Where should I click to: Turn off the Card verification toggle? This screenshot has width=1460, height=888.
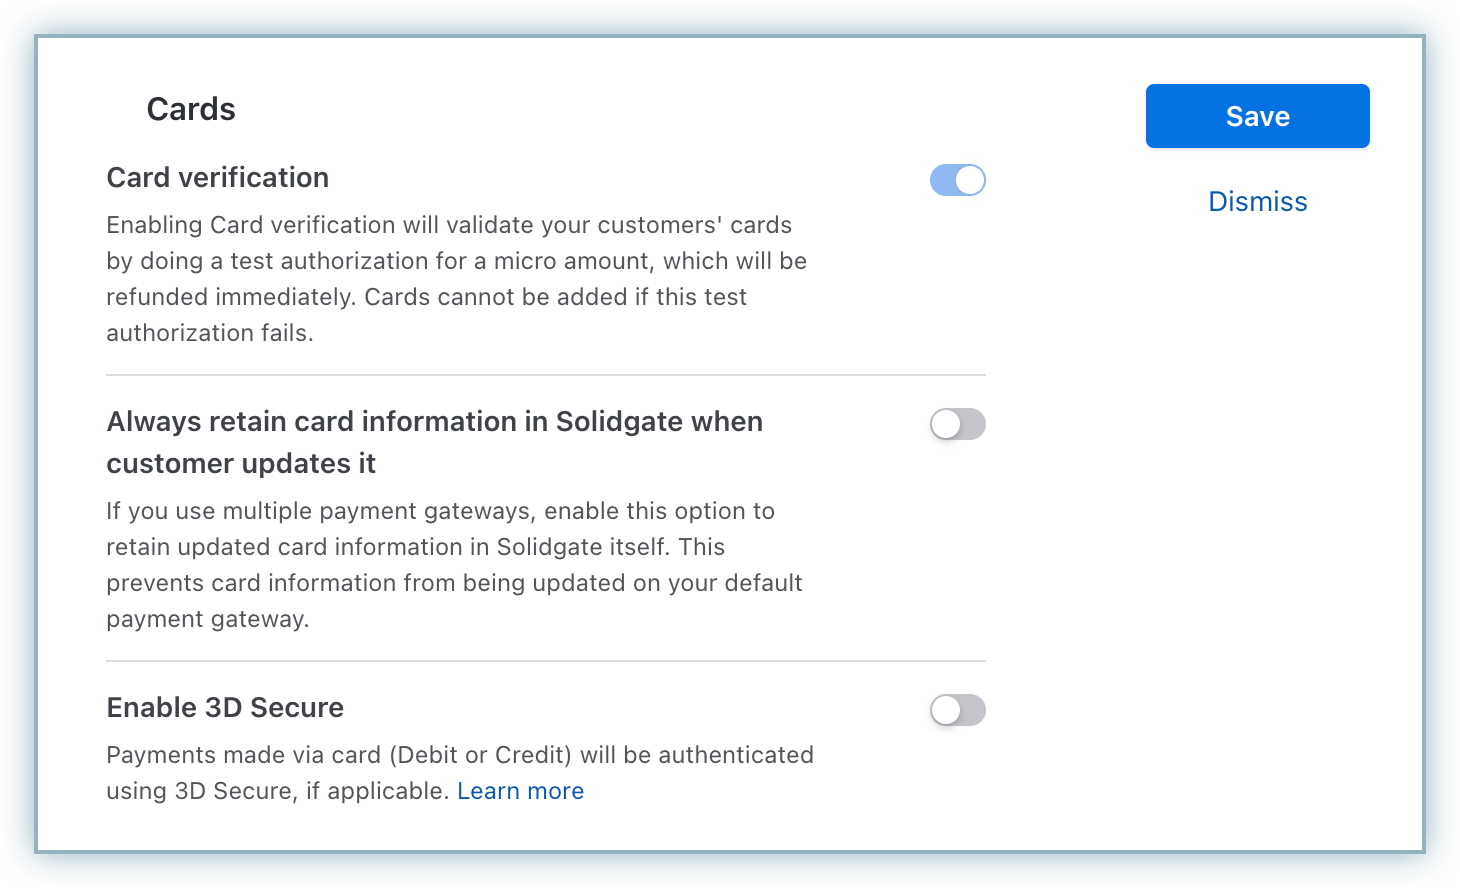(957, 180)
